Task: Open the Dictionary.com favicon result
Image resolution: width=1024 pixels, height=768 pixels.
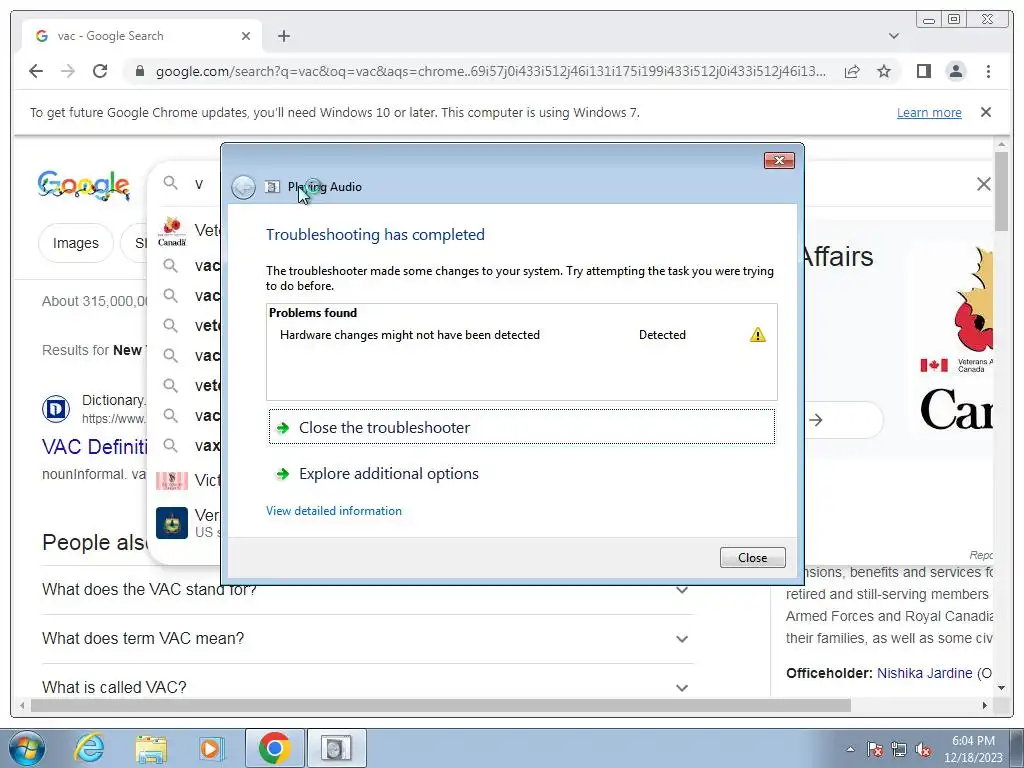Action: tap(56, 409)
